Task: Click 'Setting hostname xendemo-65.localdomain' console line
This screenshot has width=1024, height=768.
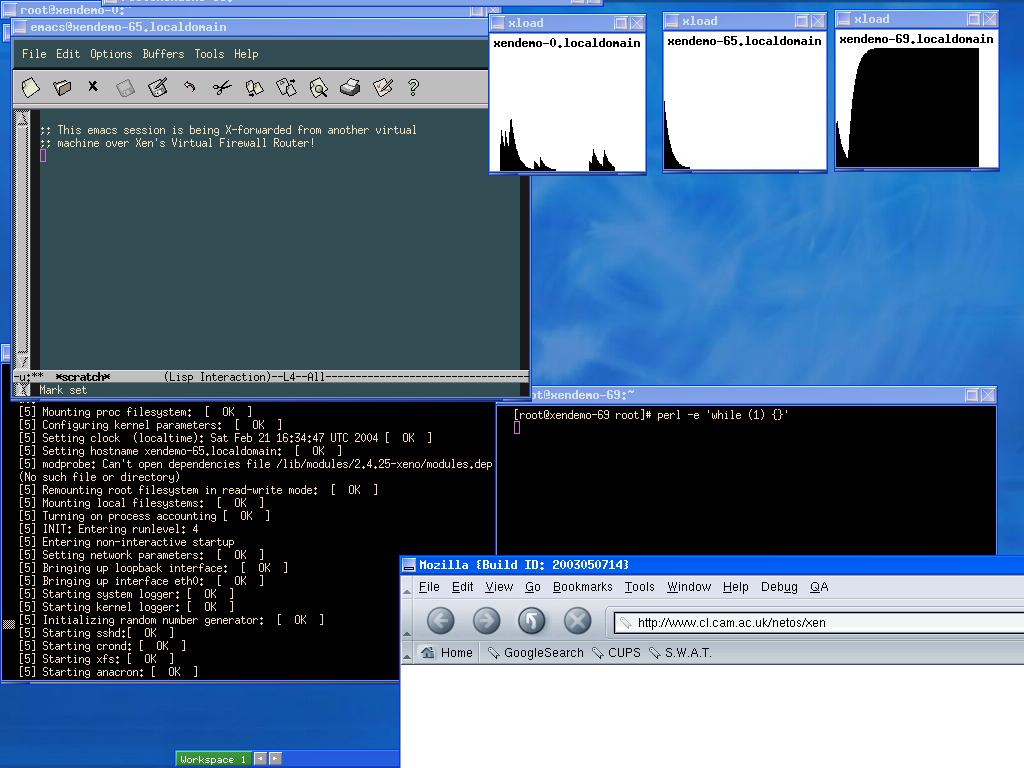Action: pyautogui.click(x=180, y=451)
